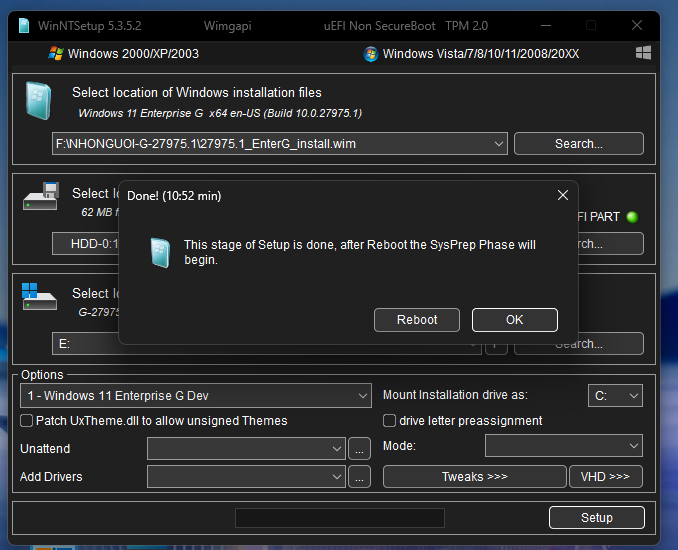The image size is (678, 550).
Task: Open Mount Installation drive letter C: dropdown
Action: (615, 396)
